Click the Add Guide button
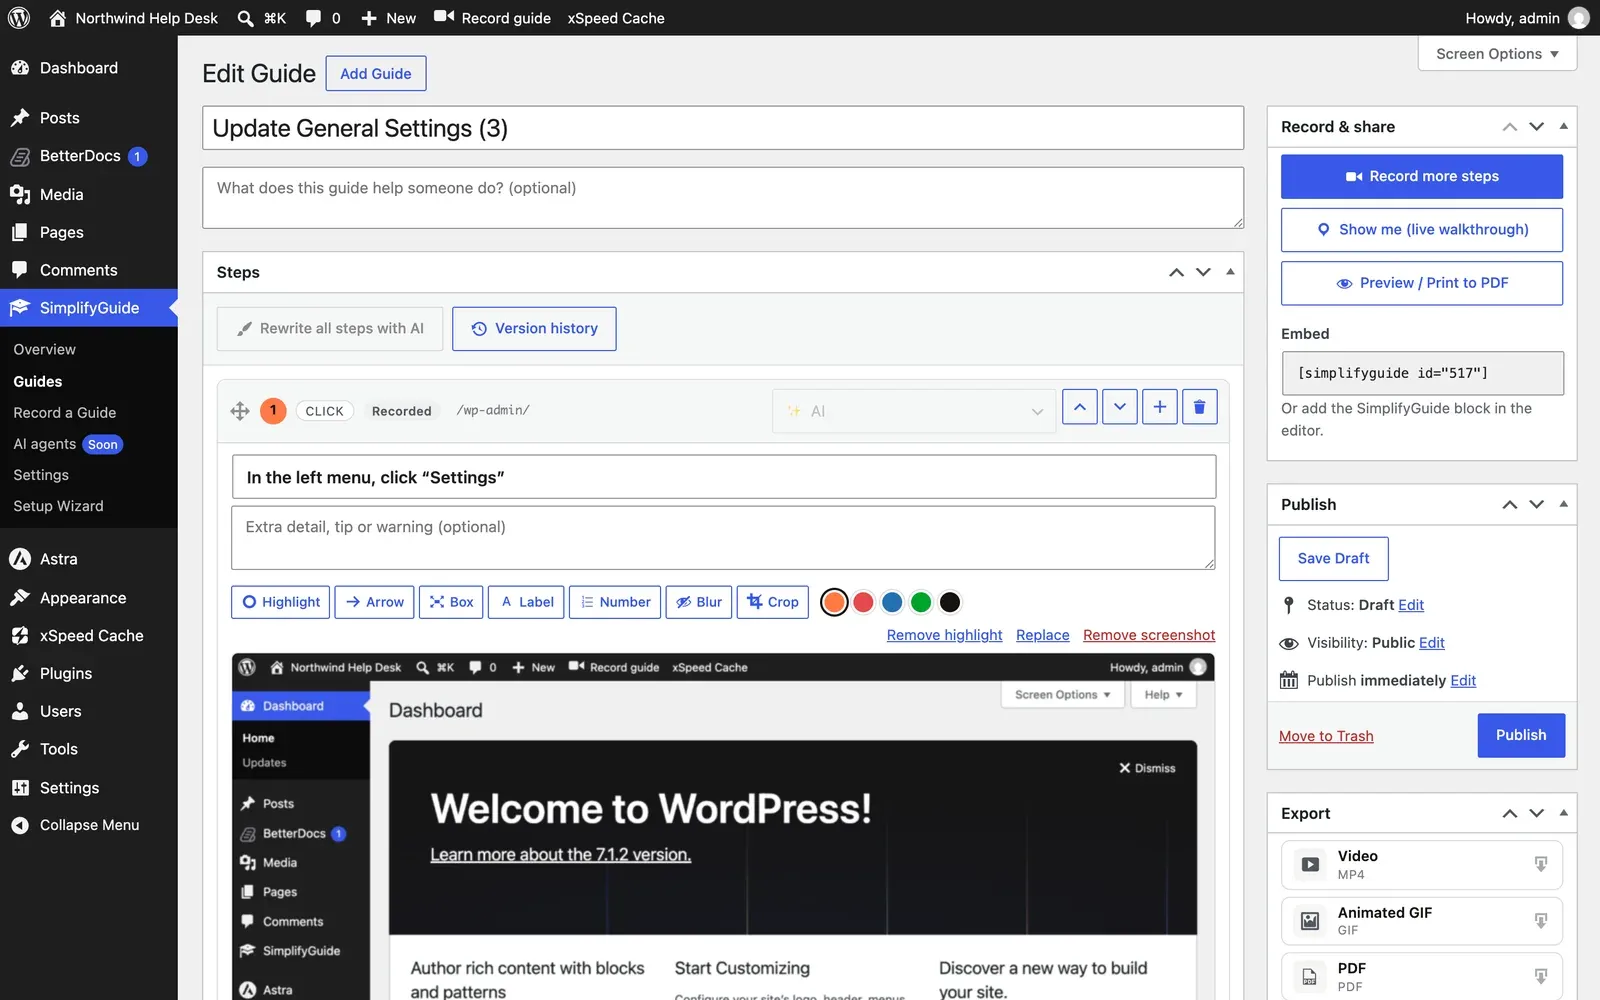This screenshot has height=1000, width=1600. [x=376, y=73]
